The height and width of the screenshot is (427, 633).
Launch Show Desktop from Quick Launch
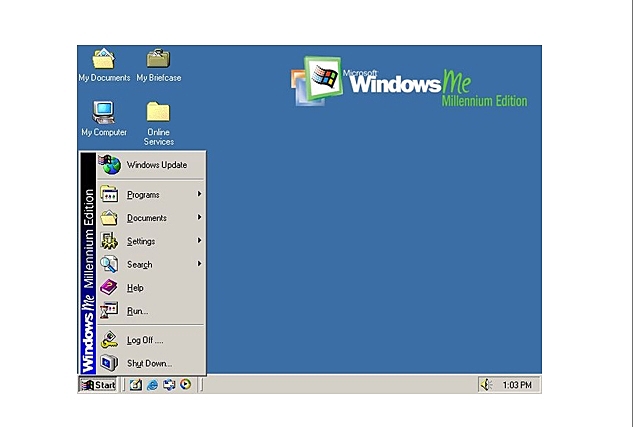click(x=135, y=385)
